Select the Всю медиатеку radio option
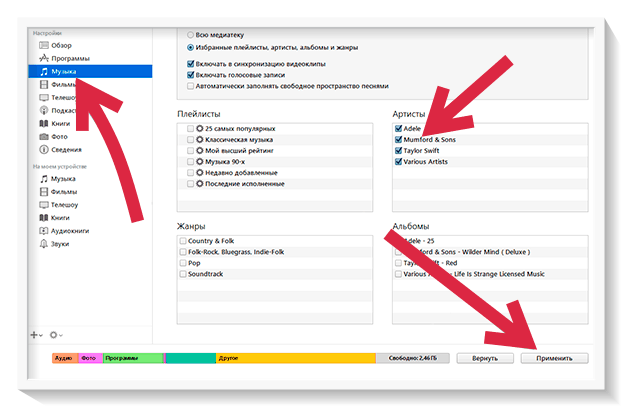This screenshot has width=622, height=407. click(x=190, y=34)
